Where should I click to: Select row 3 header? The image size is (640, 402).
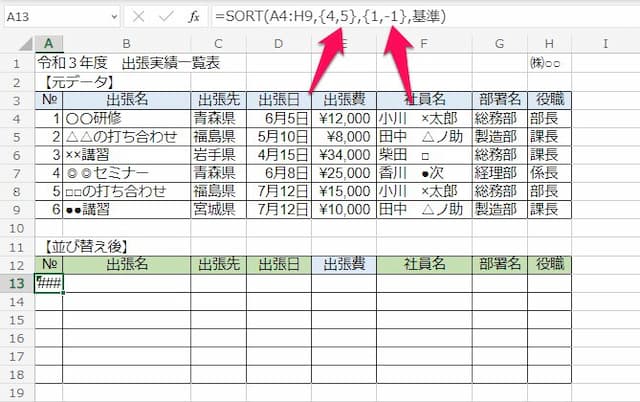(x=17, y=100)
